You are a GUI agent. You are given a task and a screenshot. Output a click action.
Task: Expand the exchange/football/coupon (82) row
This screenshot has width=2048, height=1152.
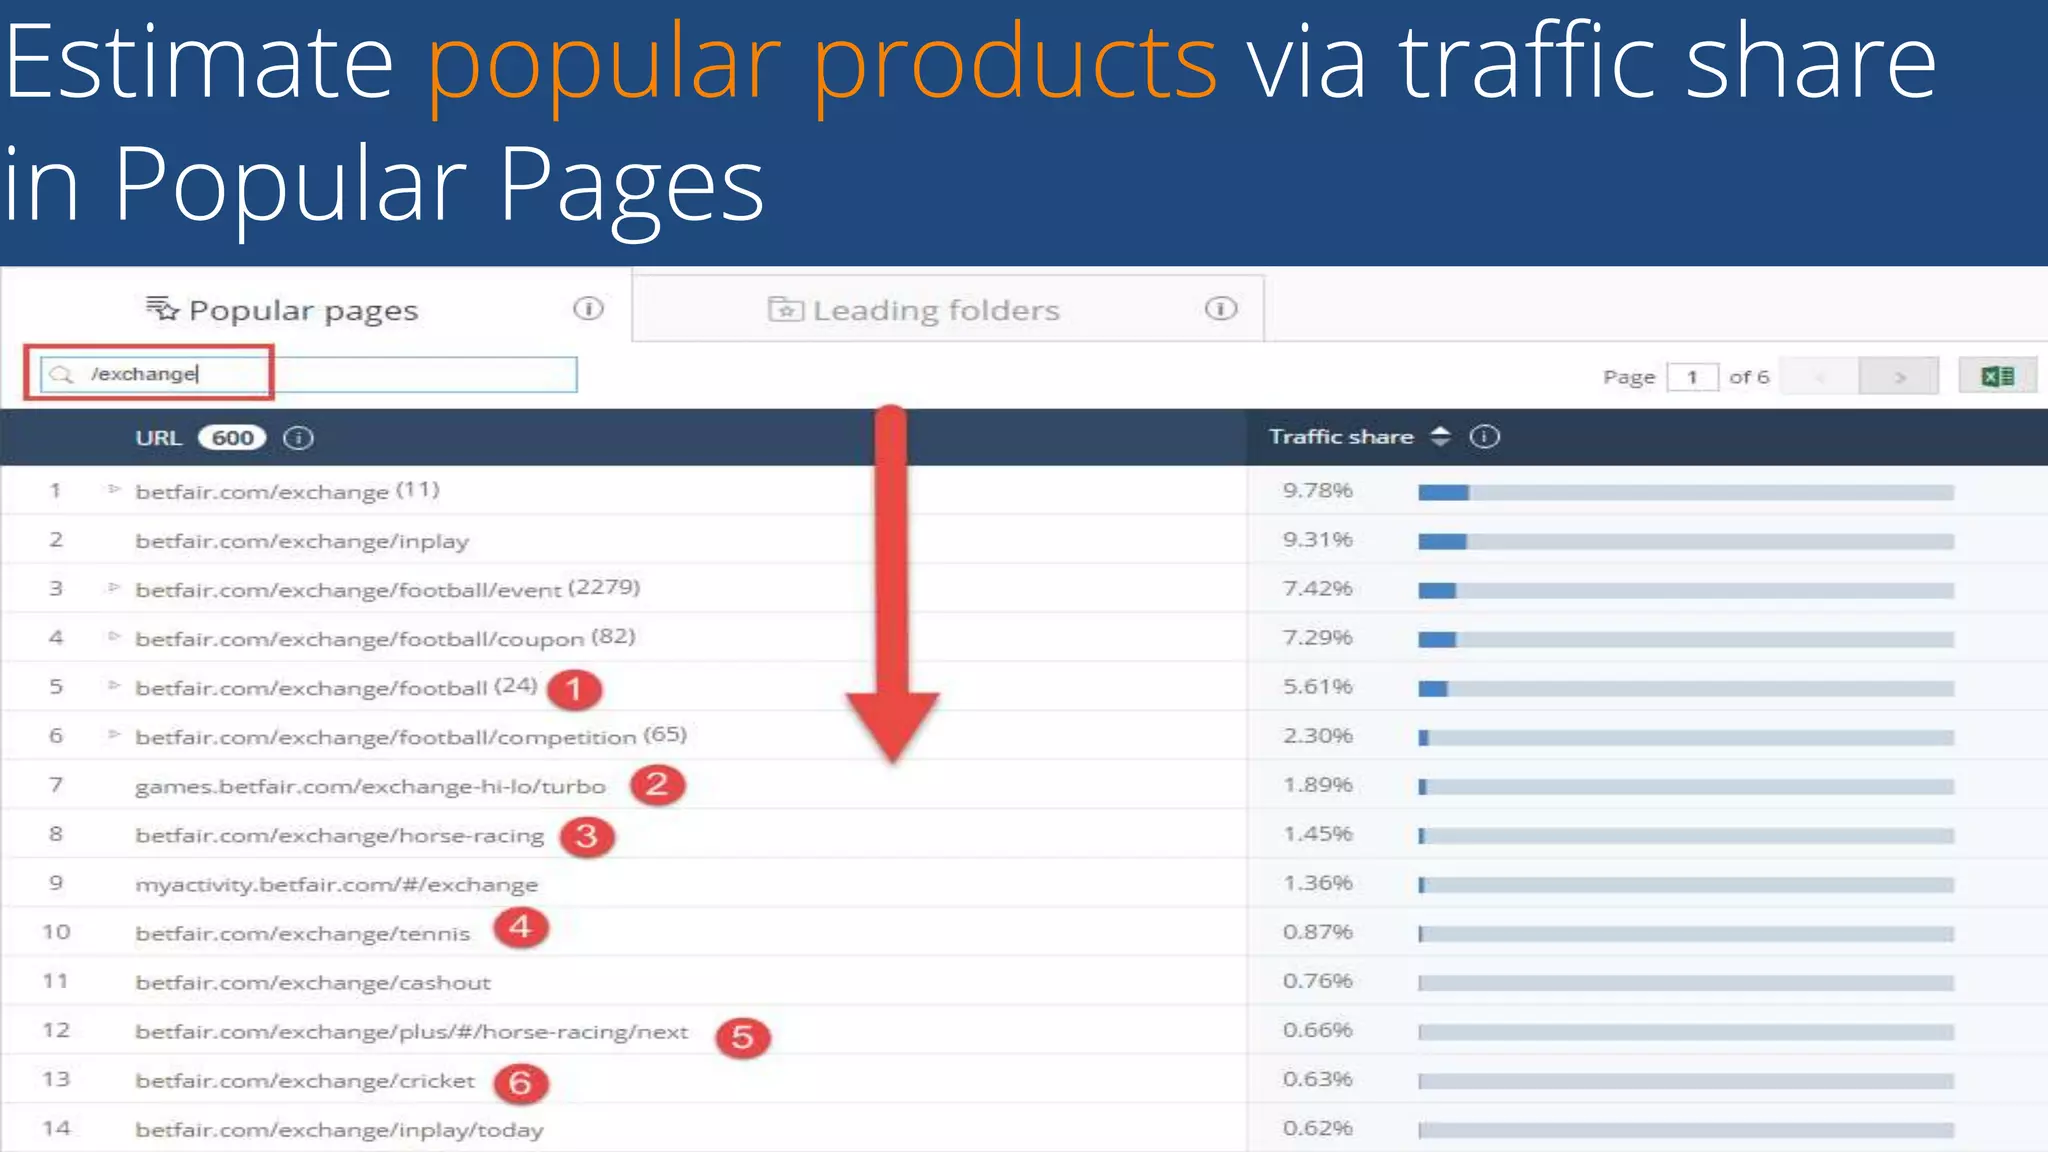point(114,637)
